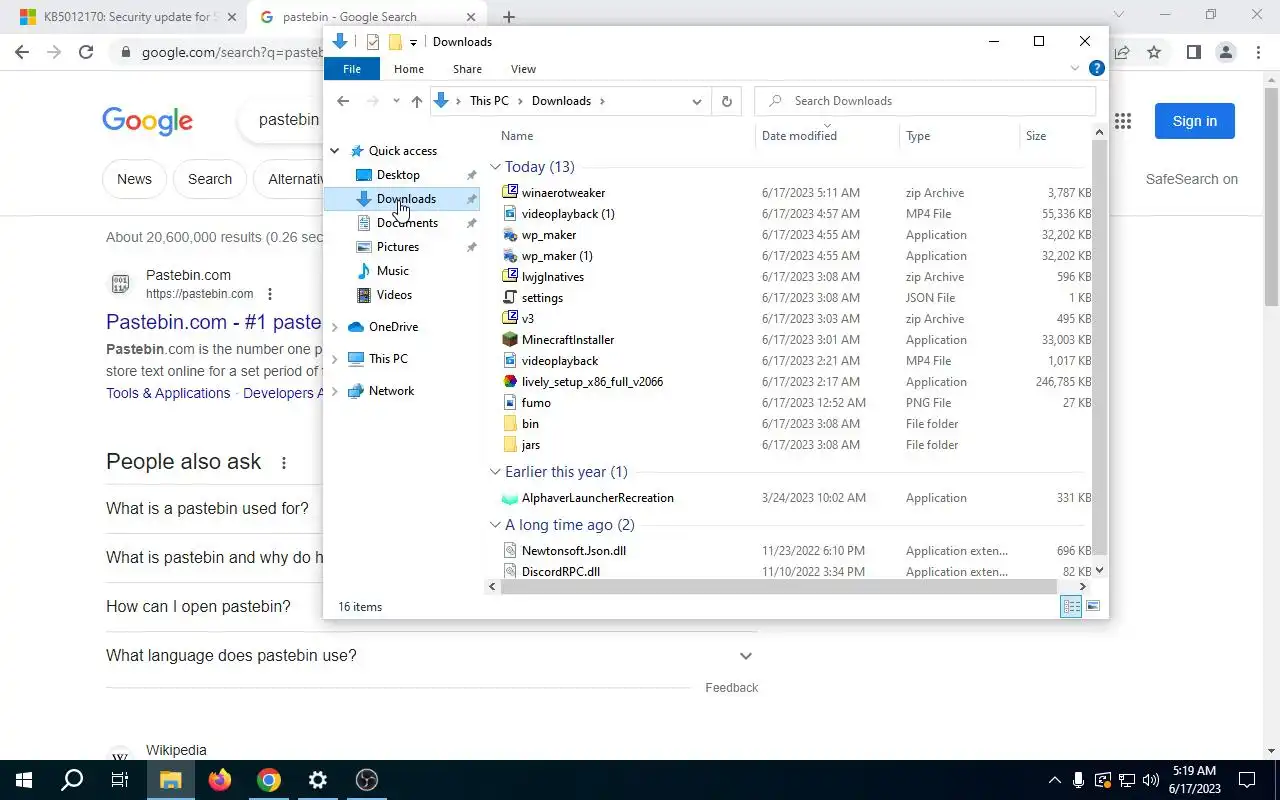Show hidden system tray icons
The height and width of the screenshot is (800, 1280).
(1054, 780)
